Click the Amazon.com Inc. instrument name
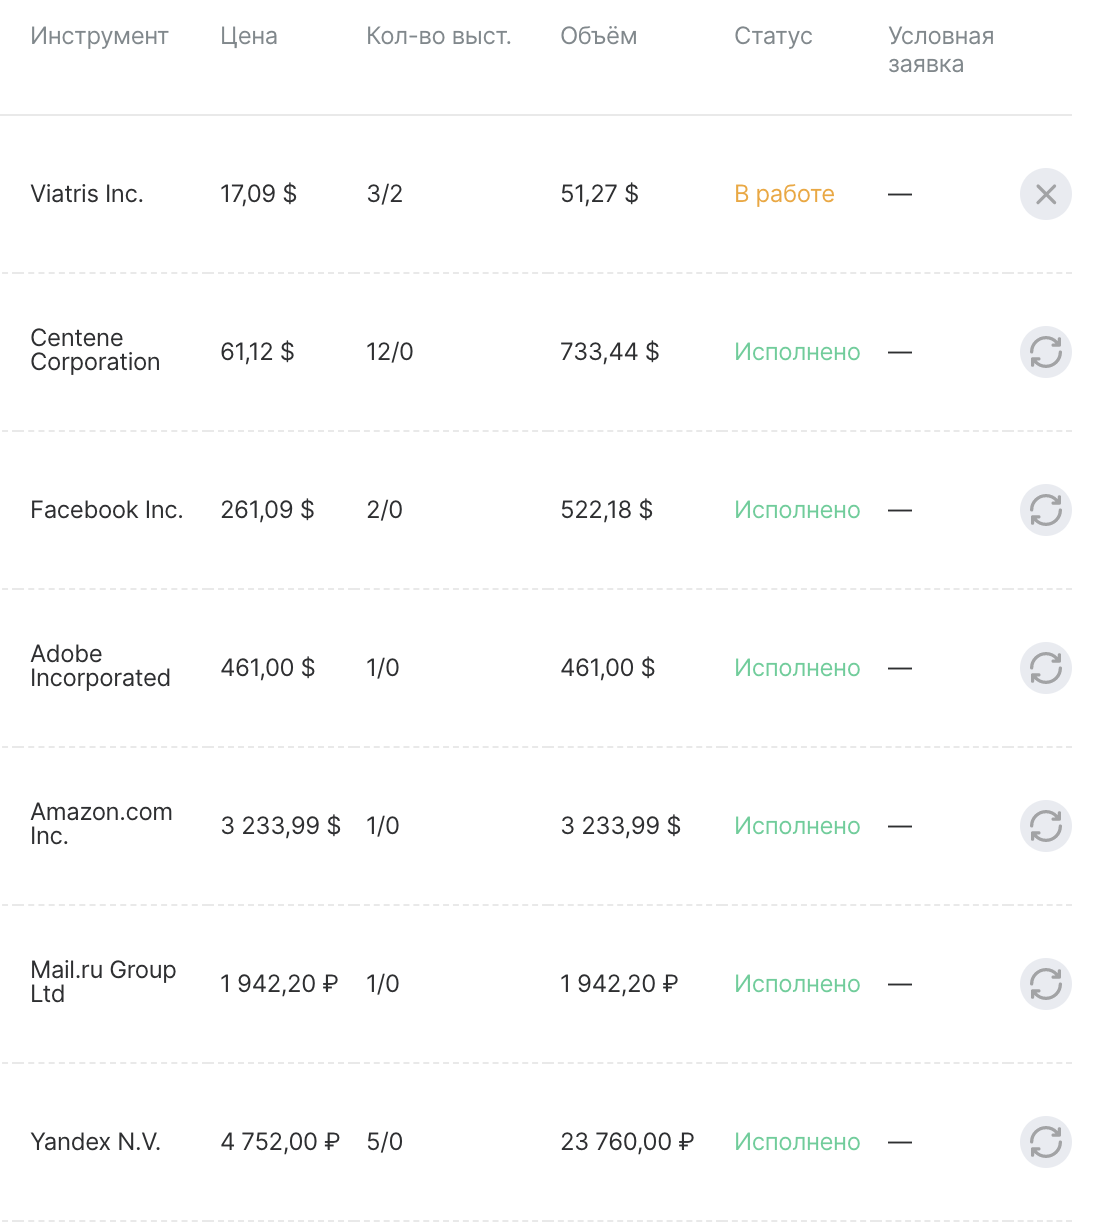 tap(101, 824)
